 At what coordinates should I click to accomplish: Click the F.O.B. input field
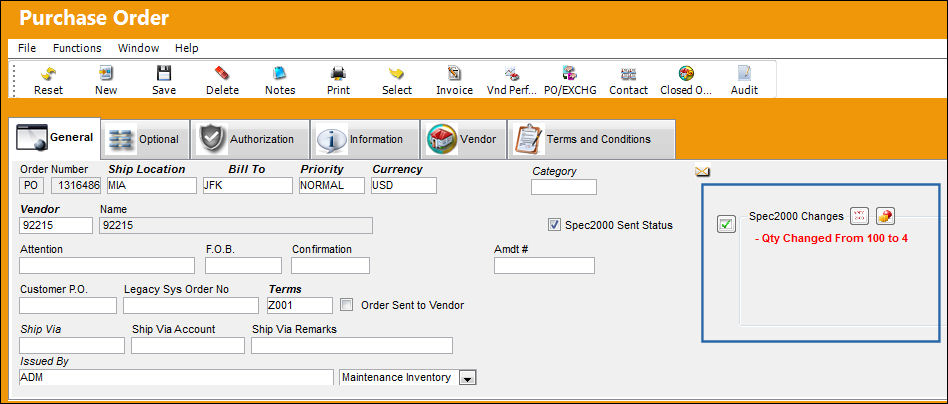tap(244, 266)
